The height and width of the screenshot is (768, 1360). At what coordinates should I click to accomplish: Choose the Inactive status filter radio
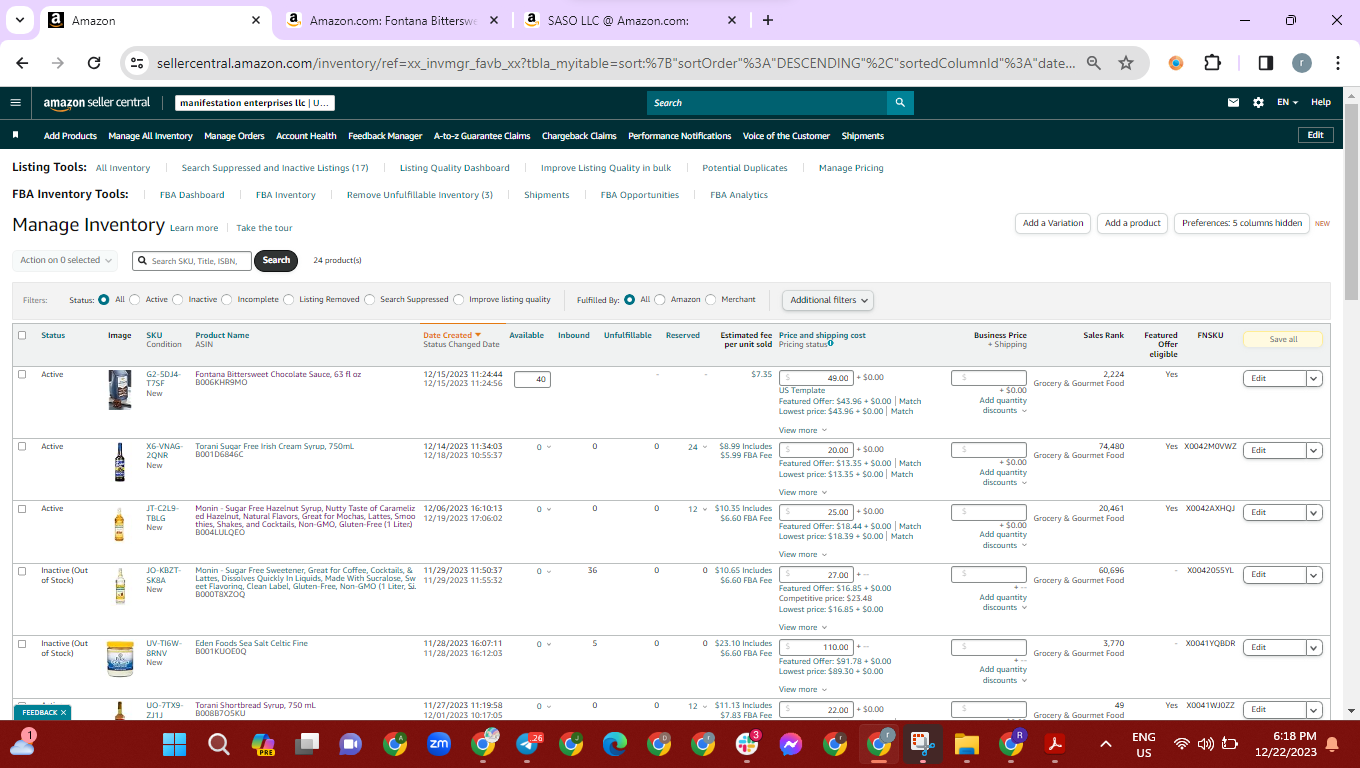coord(178,299)
